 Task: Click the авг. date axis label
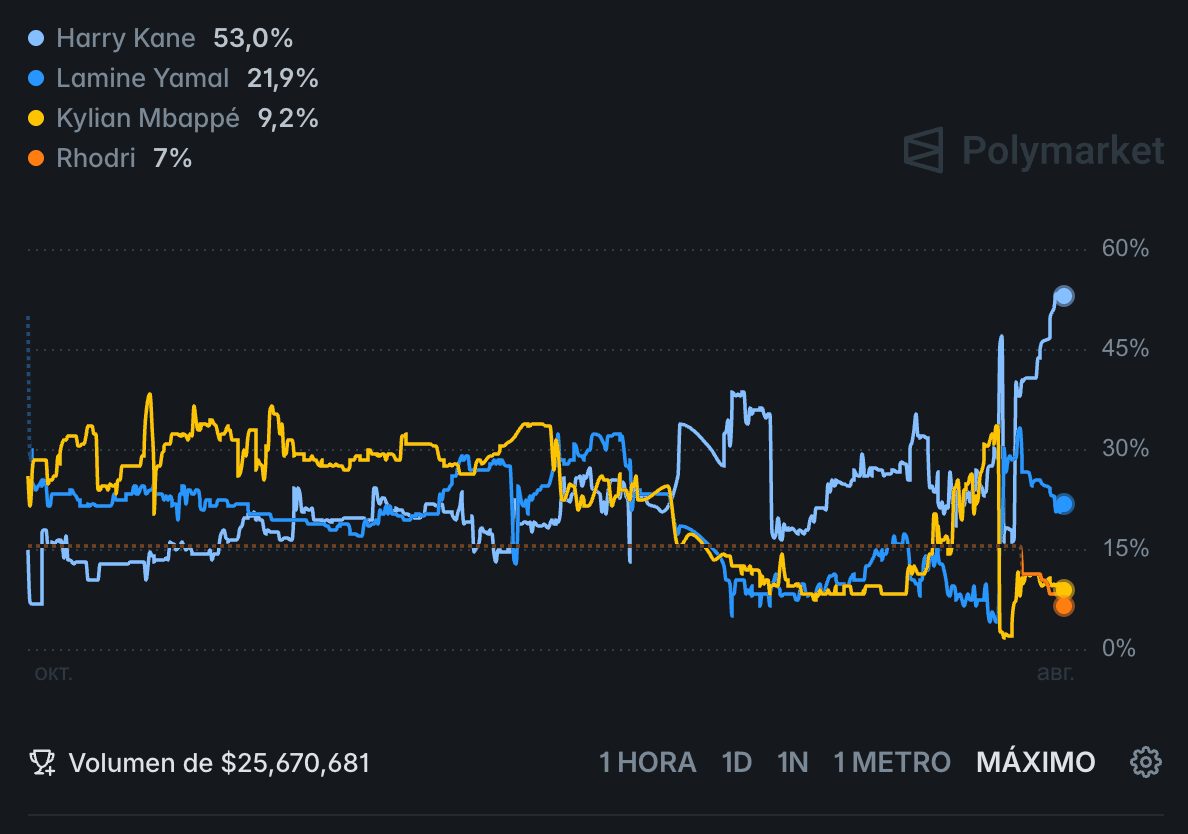[1055, 673]
